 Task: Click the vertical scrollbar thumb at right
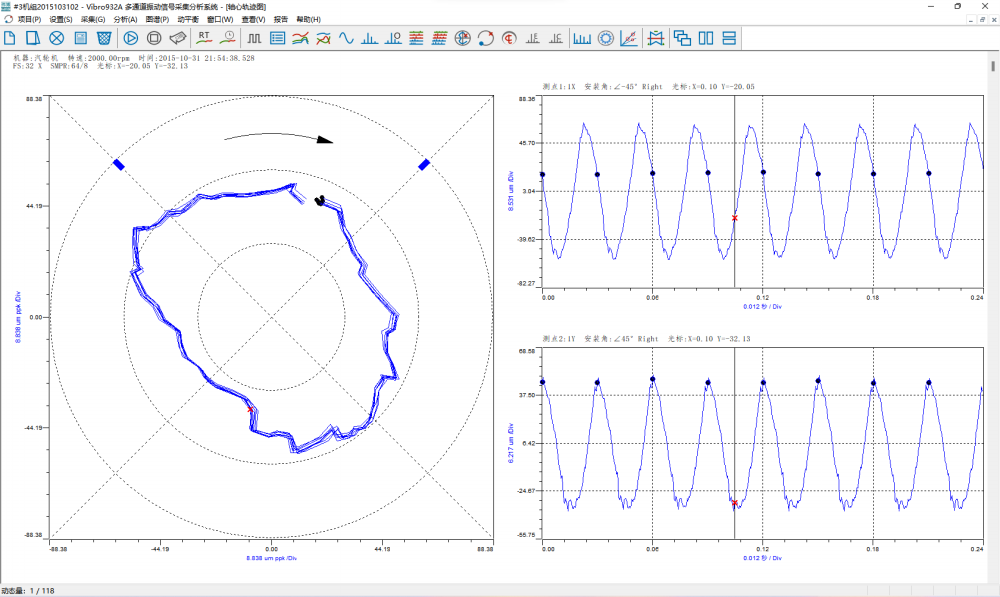point(993,66)
